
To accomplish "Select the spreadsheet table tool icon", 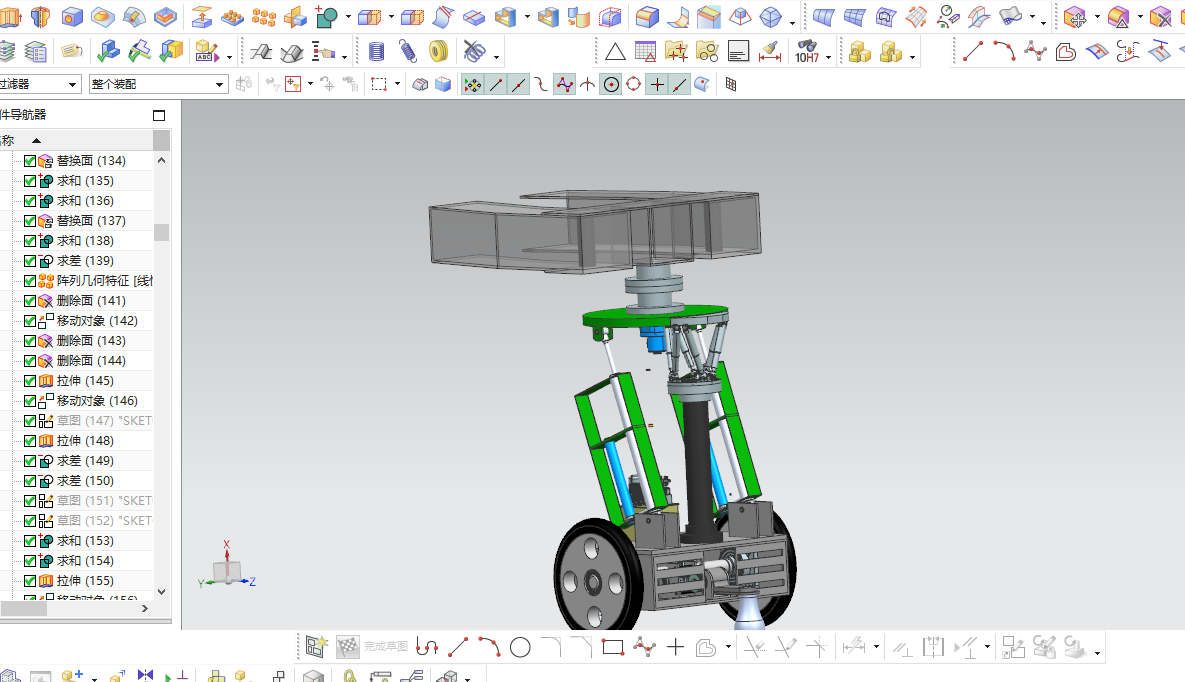I will (645, 51).
